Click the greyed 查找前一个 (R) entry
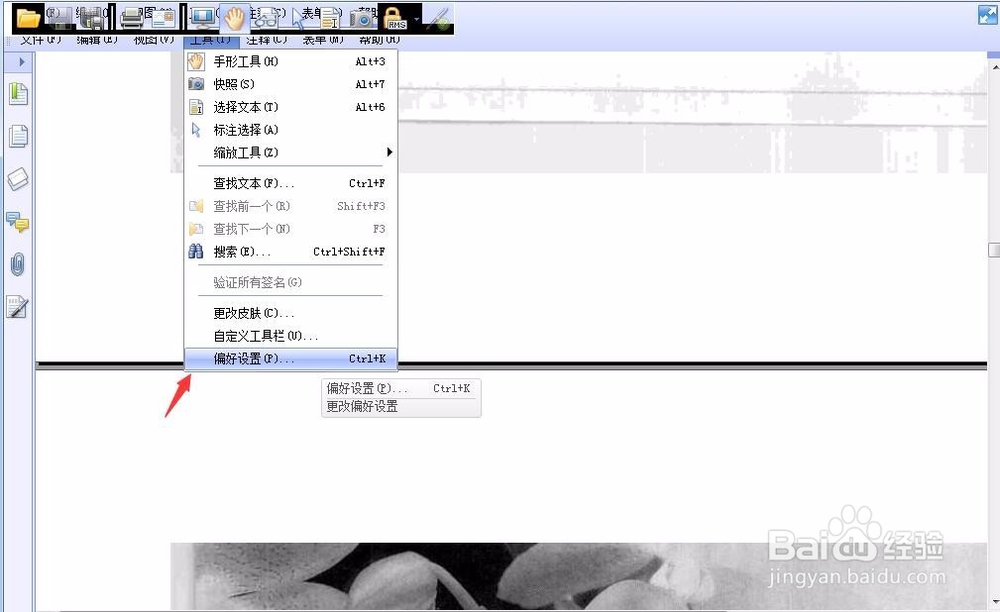 click(x=291, y=206)
